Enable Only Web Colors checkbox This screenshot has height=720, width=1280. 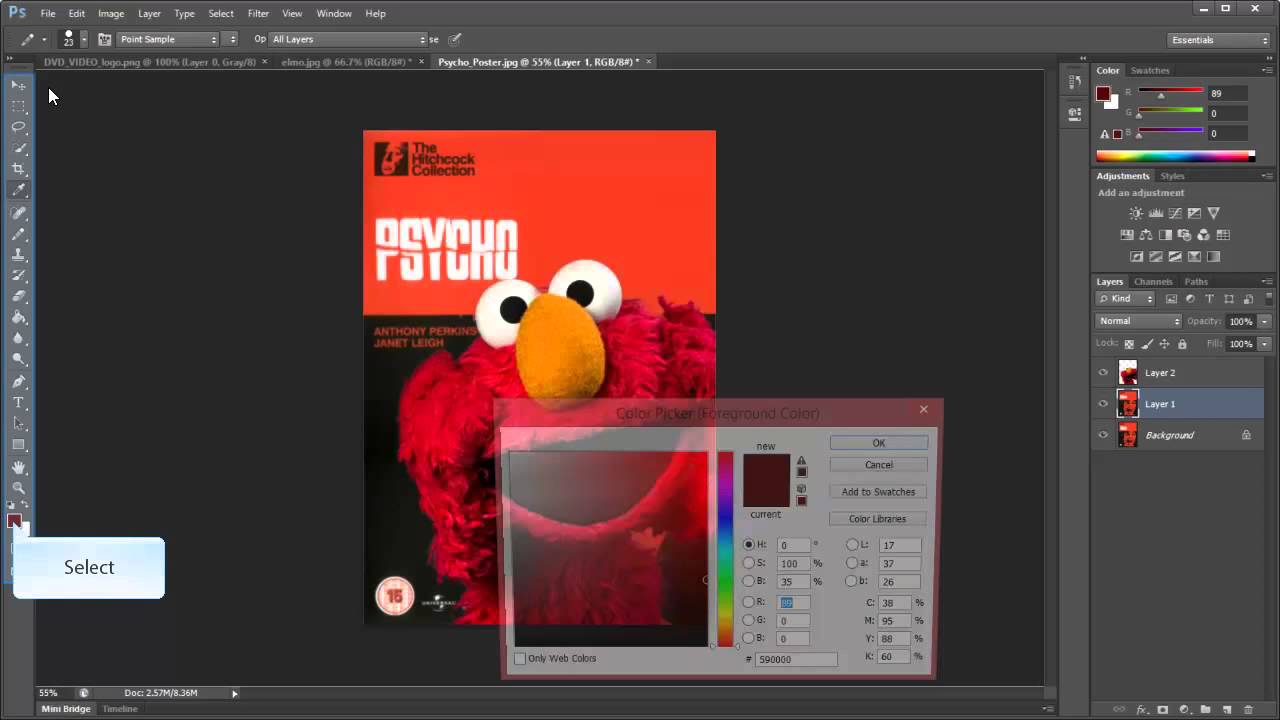(520, 659)
